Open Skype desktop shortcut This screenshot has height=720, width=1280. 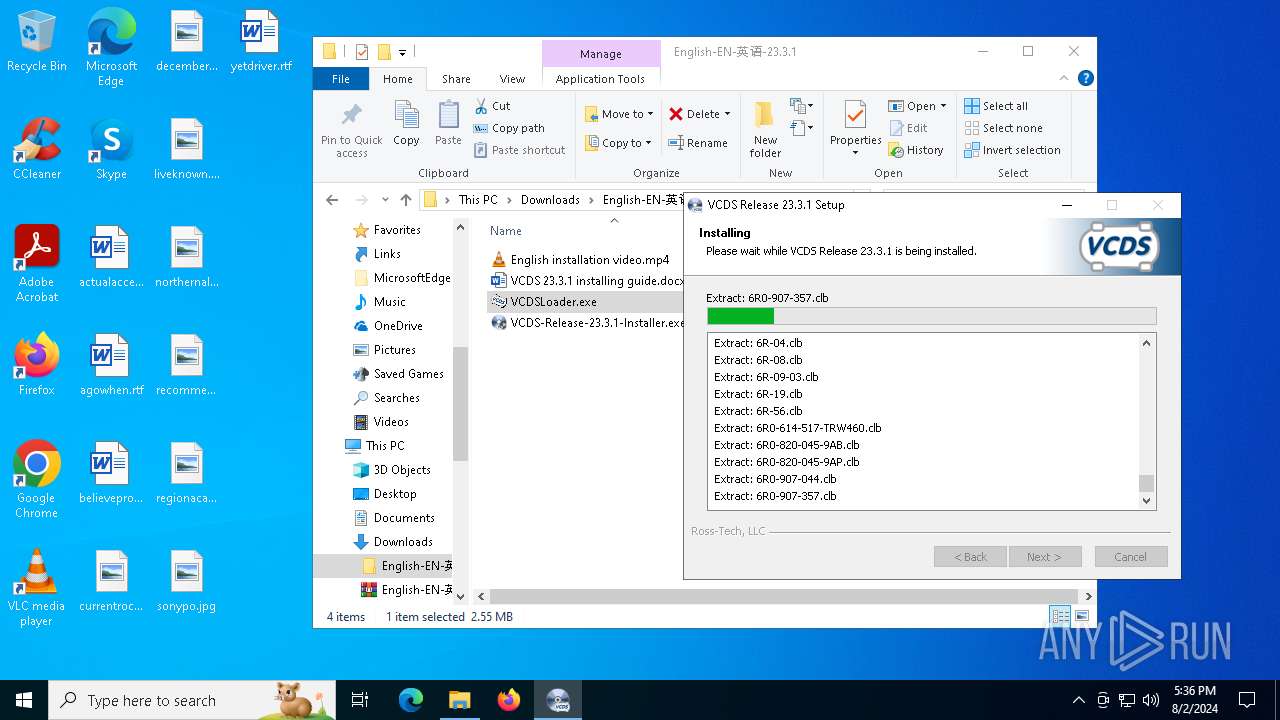111,148
